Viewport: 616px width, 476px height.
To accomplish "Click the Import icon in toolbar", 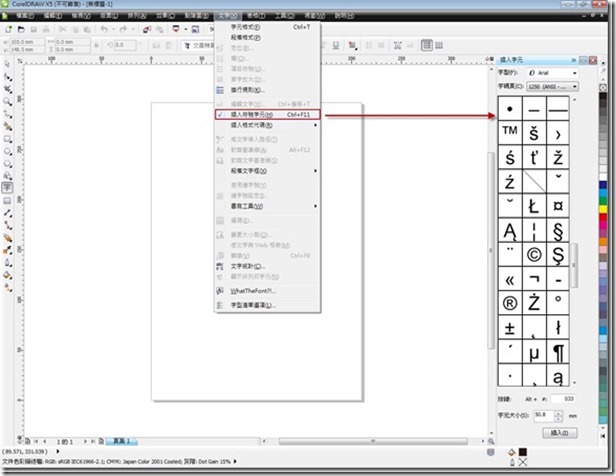I will [147, 29].
